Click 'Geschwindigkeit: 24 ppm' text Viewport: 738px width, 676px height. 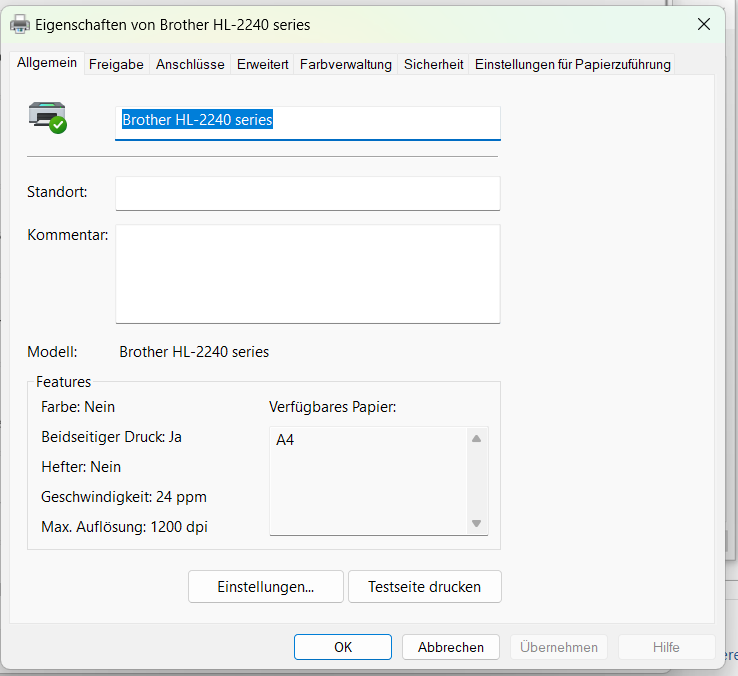[124, 497]
